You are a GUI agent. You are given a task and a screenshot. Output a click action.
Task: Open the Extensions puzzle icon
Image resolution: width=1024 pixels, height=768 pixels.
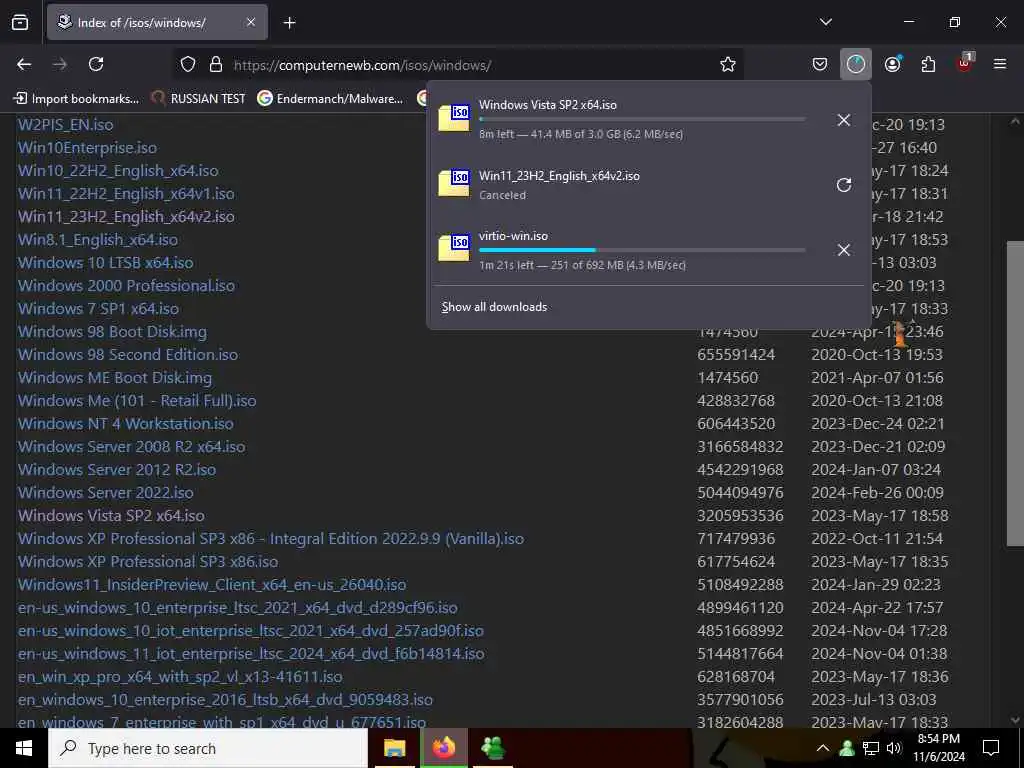[928, 64]
